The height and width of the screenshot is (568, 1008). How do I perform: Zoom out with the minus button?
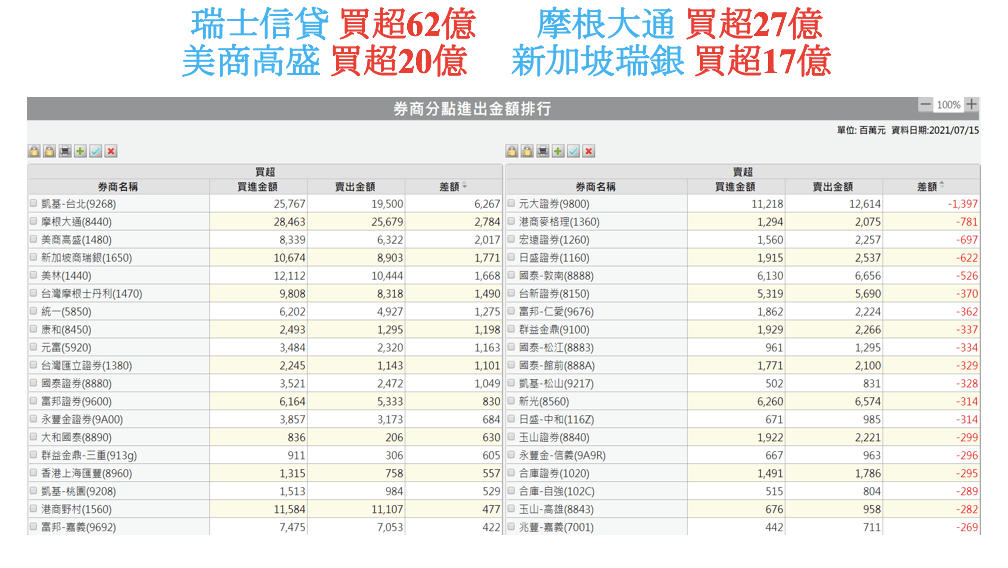(x=925, y=105)
